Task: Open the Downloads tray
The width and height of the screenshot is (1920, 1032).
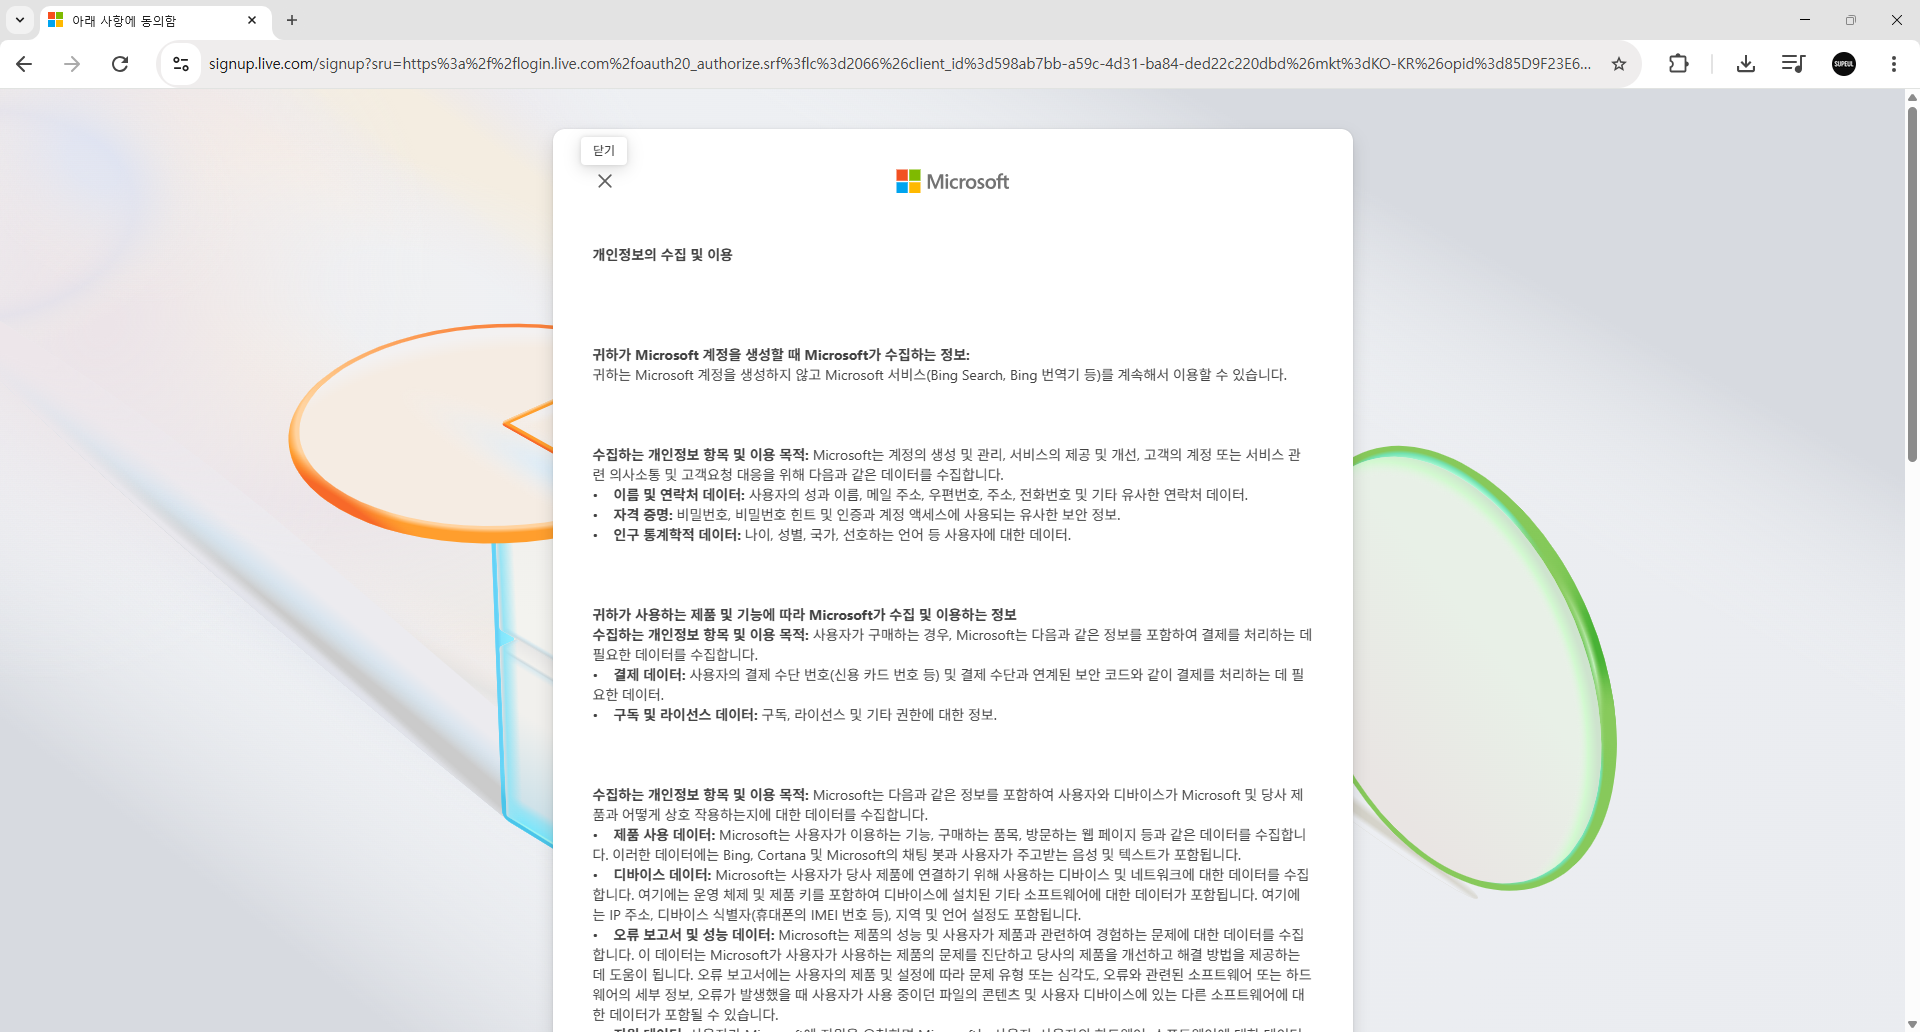Action: [1746, 64]
